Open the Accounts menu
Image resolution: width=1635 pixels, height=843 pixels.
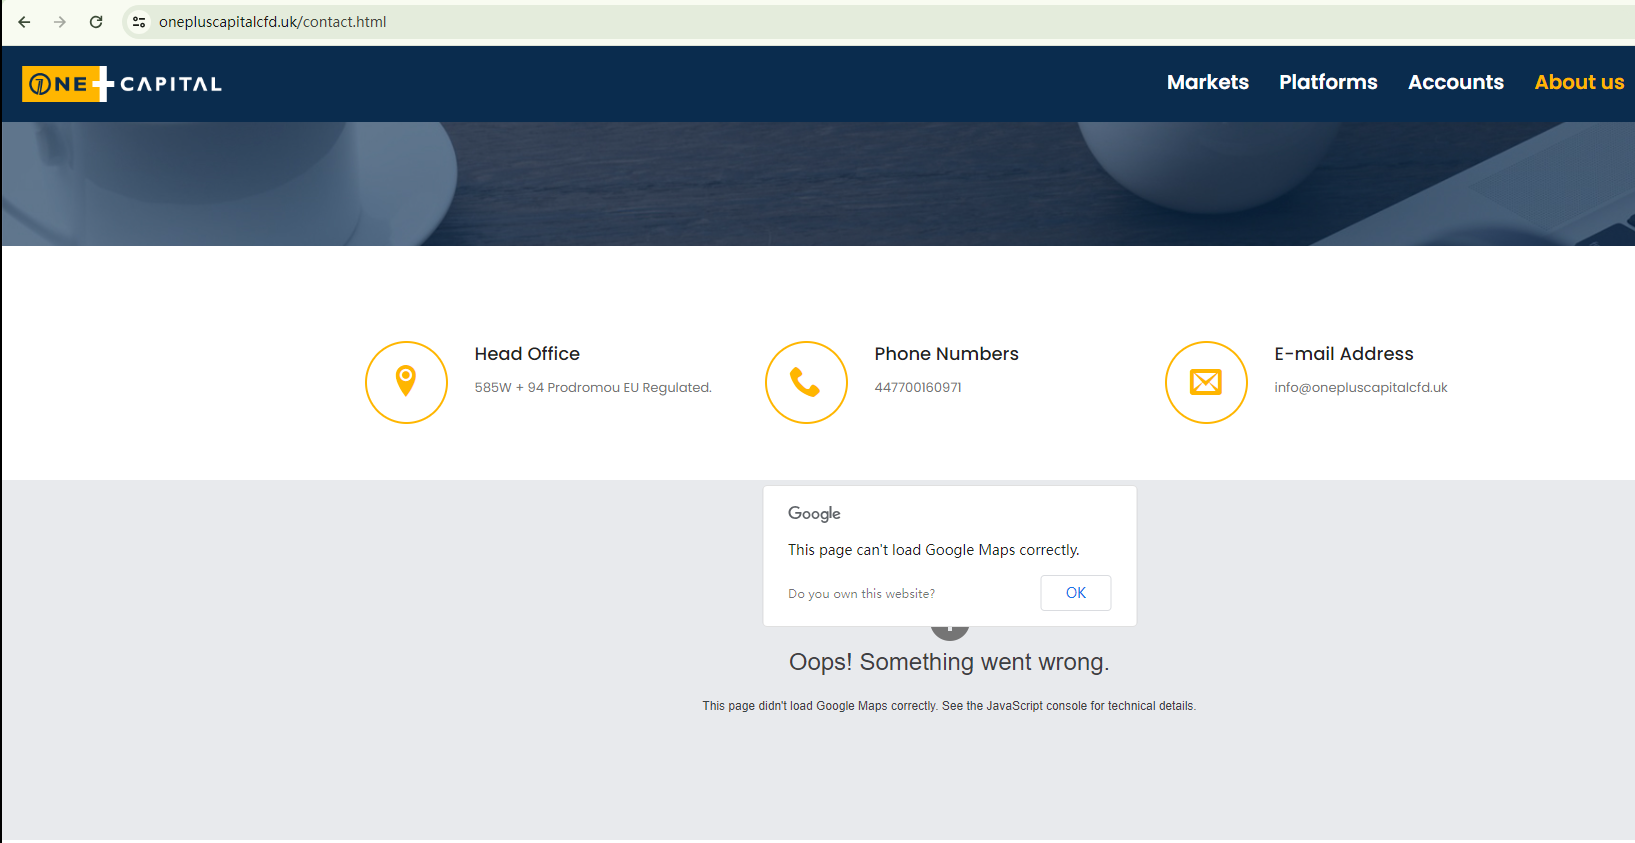pos(1455,83)
